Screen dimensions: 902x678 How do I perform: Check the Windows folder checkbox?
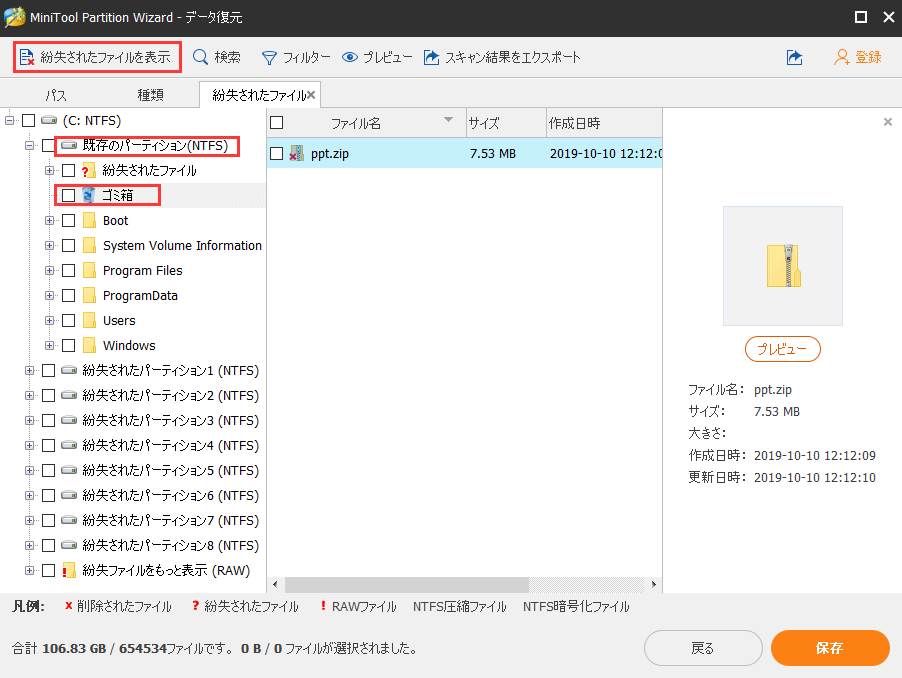pyautogui.click(x=67, y=345)
